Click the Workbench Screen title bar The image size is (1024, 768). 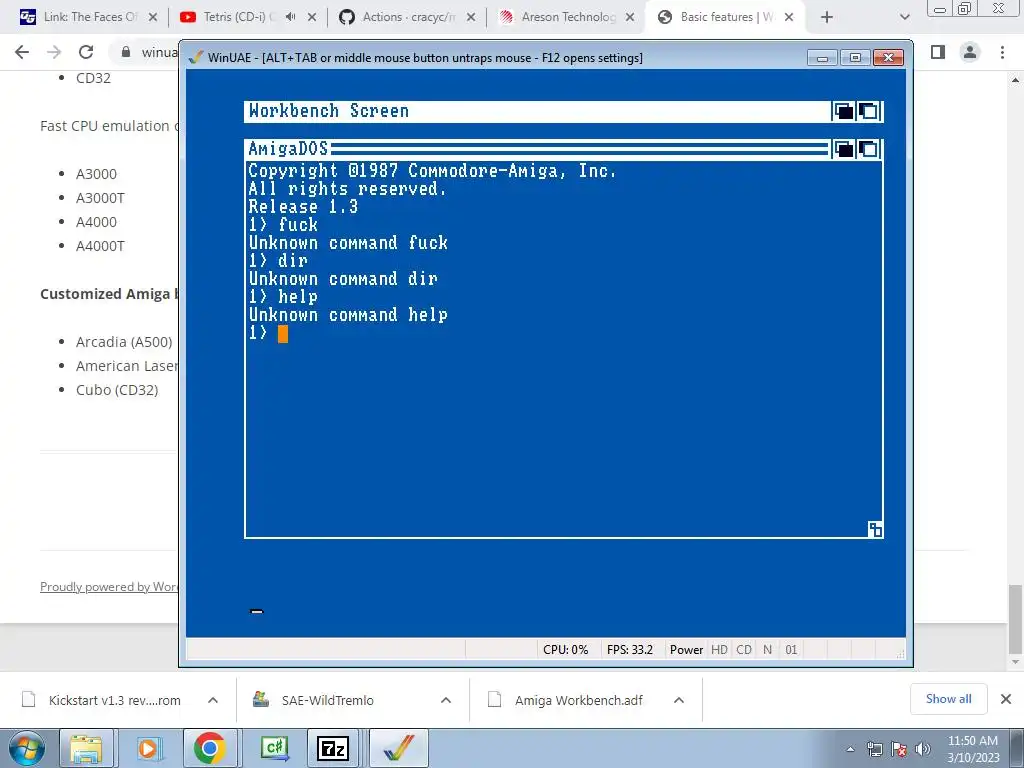pos(537,111)
